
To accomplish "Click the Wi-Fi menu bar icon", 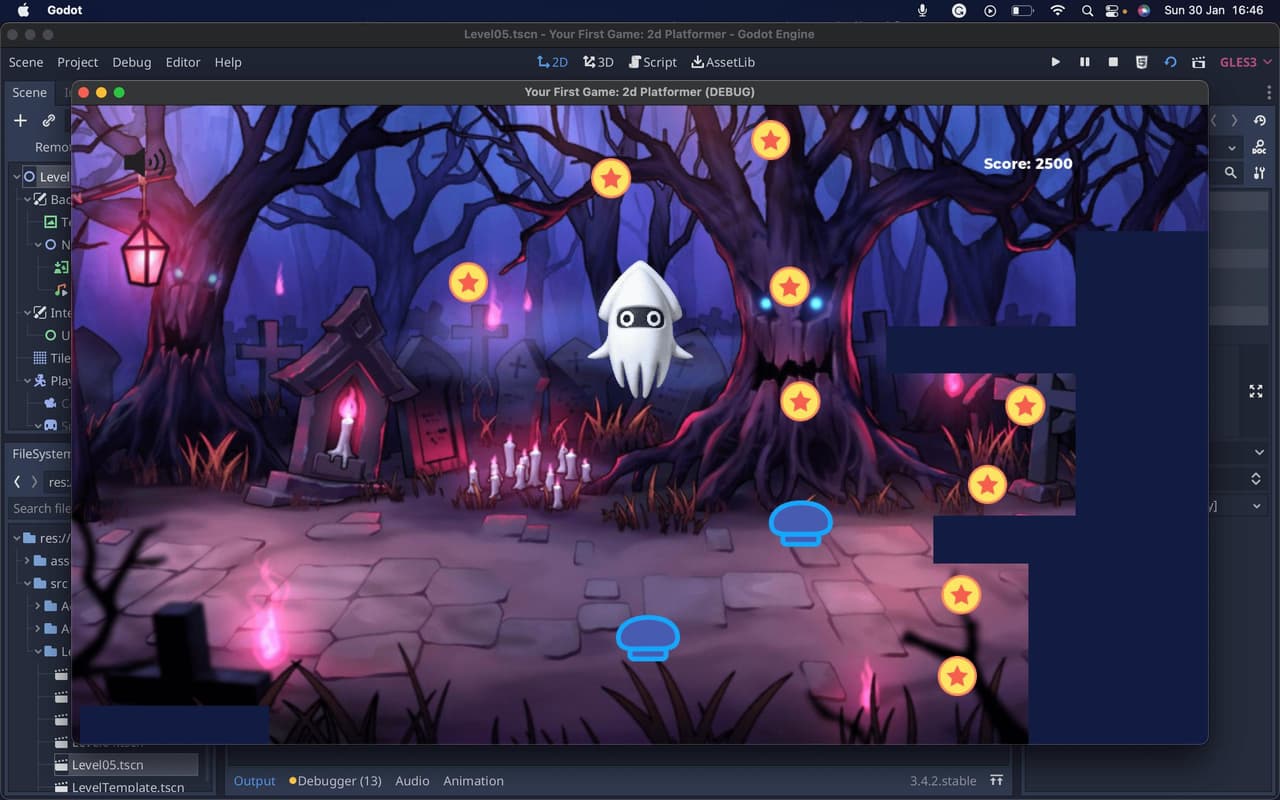I will tap(1057, 11).
